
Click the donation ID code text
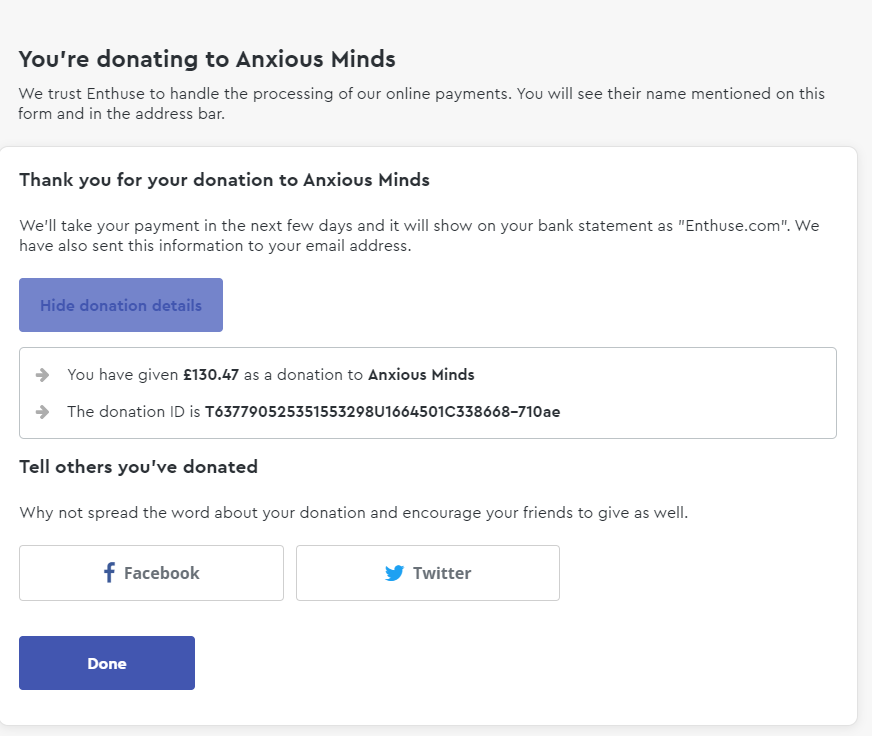pyautogui.click(x=382, y=411)
